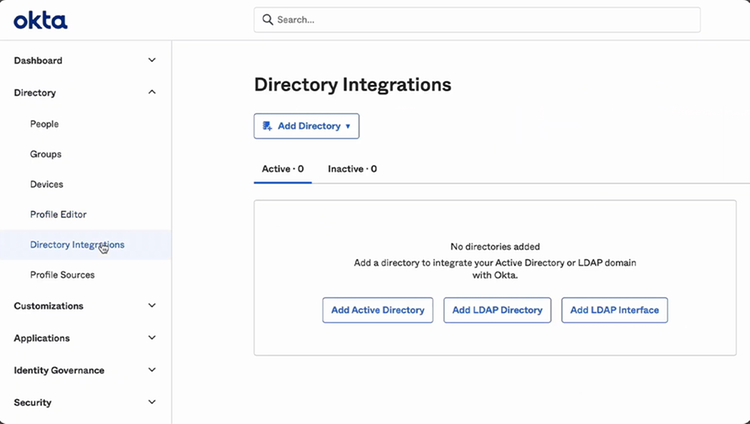This screenshot has height=424, width=750.
Task: Expand the Identity Governance chevron
Action: pos(152,370)
